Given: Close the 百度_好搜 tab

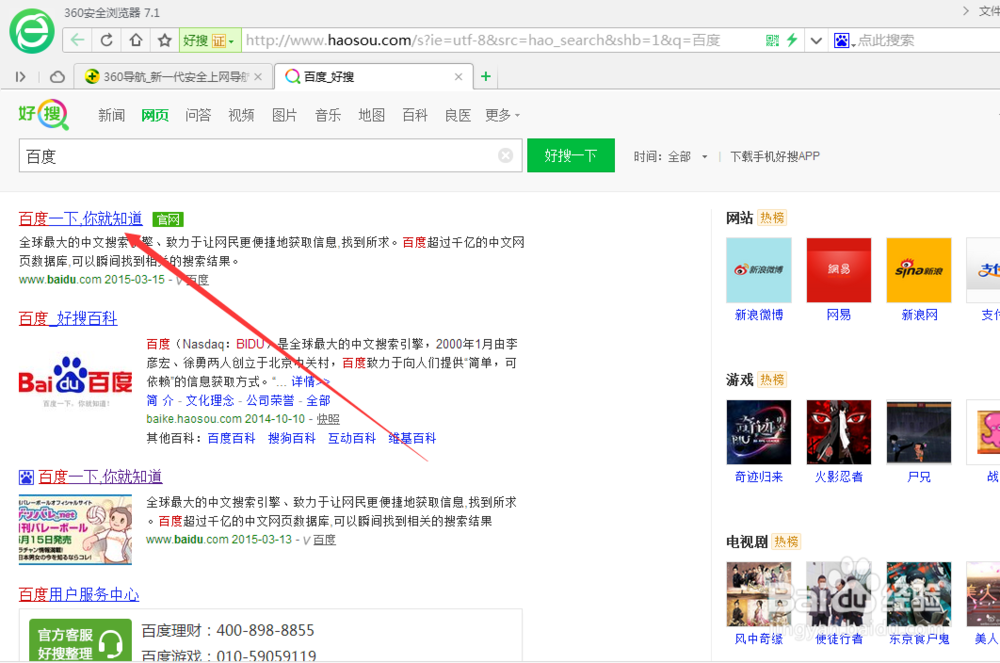Looking at the screenshot, I should [x=458, y=76].
